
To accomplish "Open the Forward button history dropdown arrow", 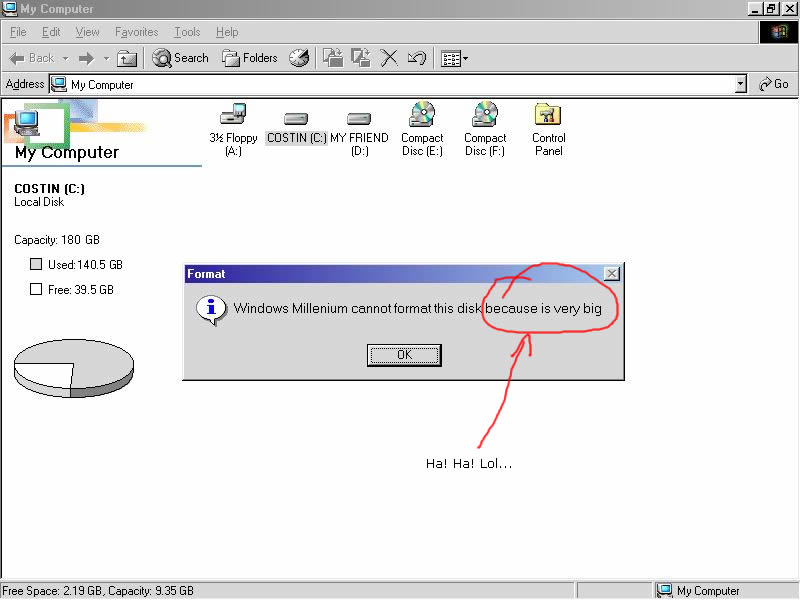I will point(106,59).
